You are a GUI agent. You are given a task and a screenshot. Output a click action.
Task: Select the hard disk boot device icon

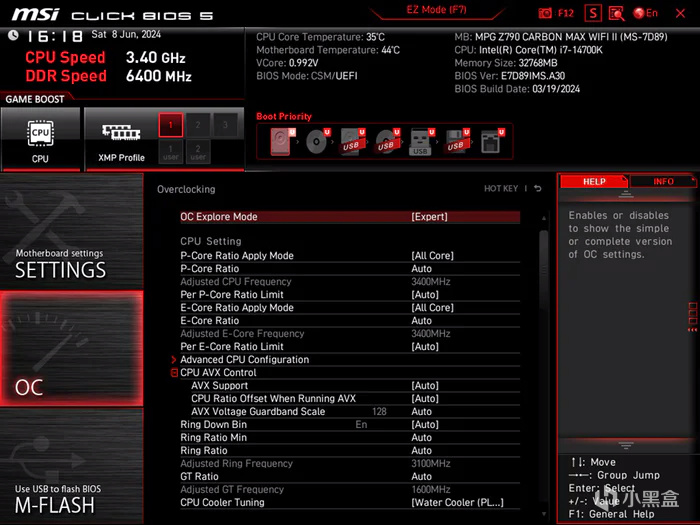282,142
